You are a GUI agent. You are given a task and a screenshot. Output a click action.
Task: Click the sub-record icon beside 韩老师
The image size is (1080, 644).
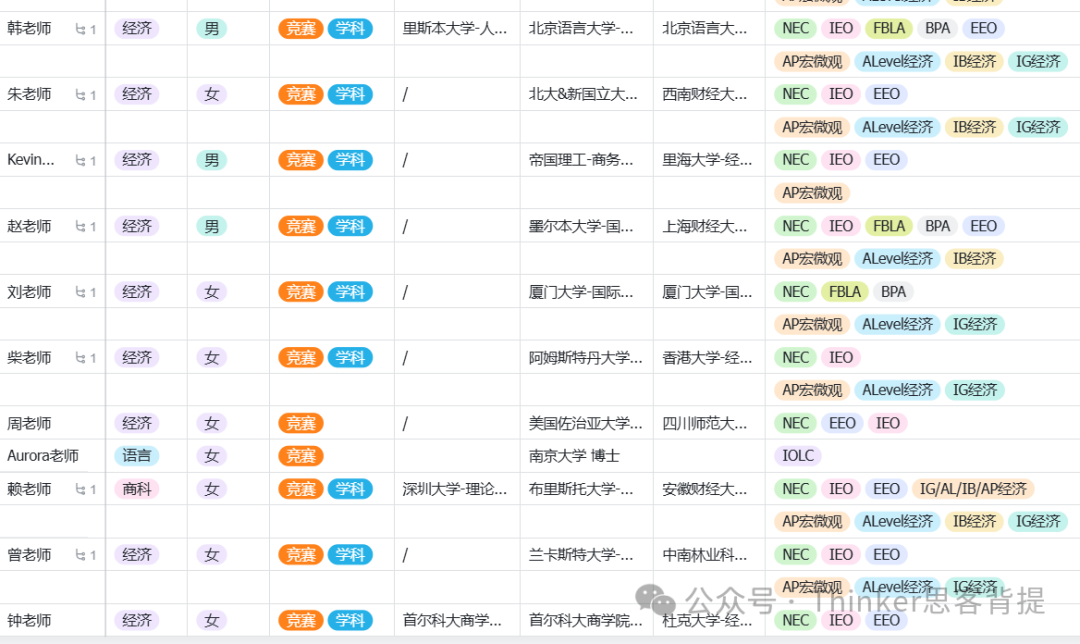85,29
